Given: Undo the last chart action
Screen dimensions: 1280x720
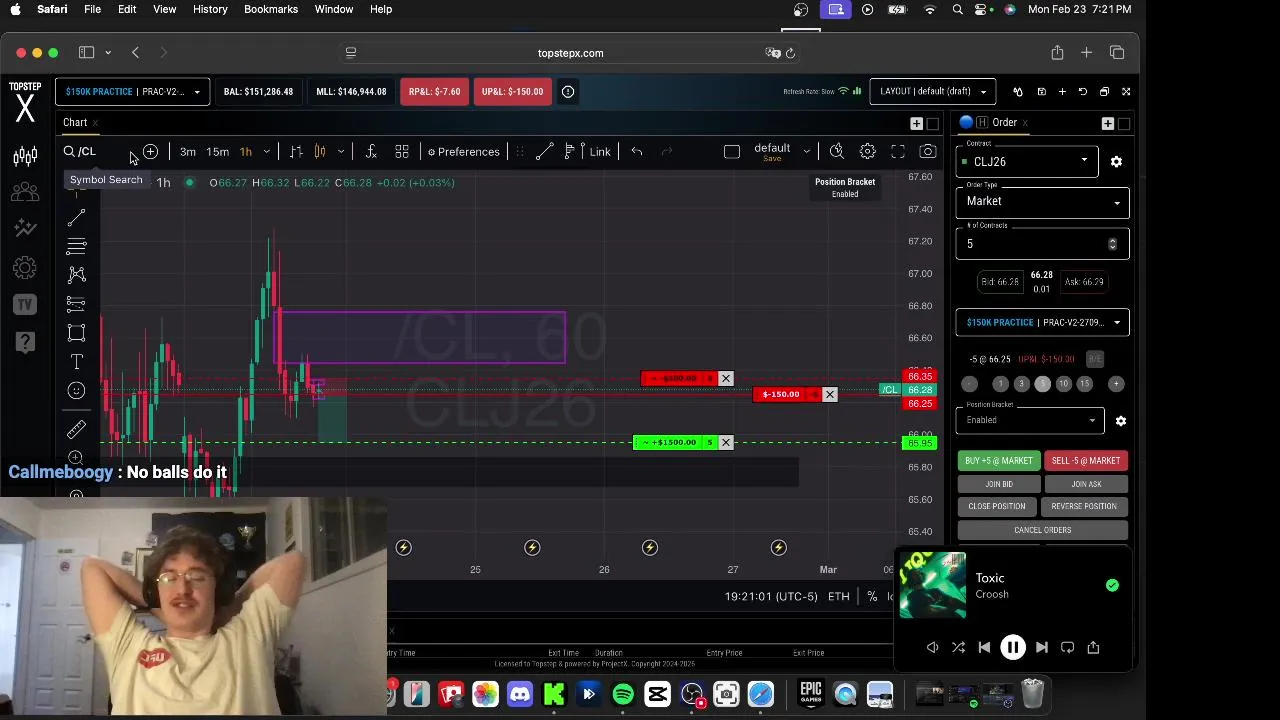Looking at the screenshot, I should 637,152.
